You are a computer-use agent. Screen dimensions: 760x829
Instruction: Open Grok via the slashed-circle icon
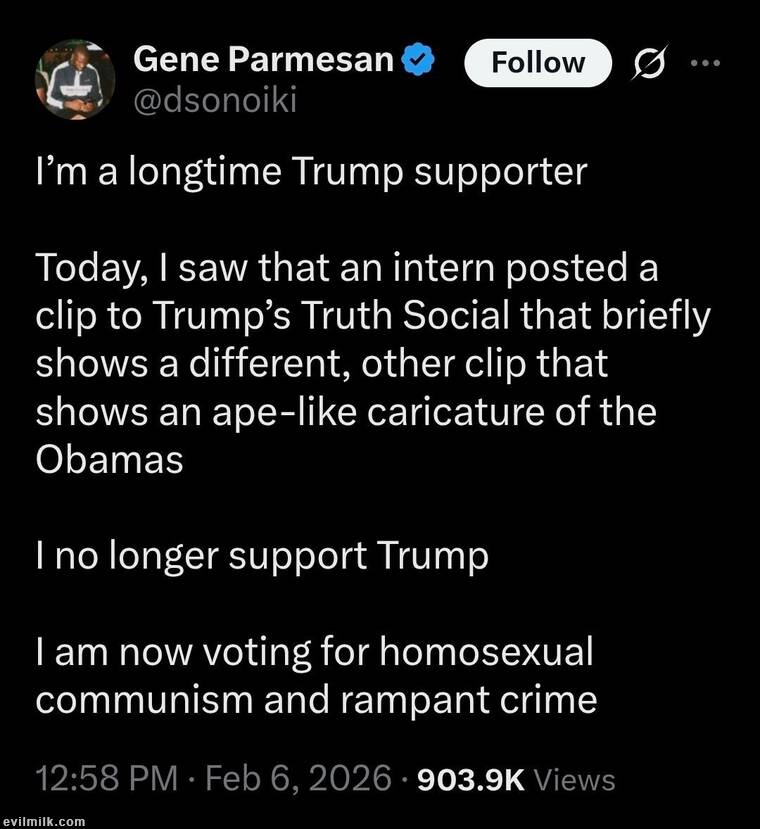point(645,63)
